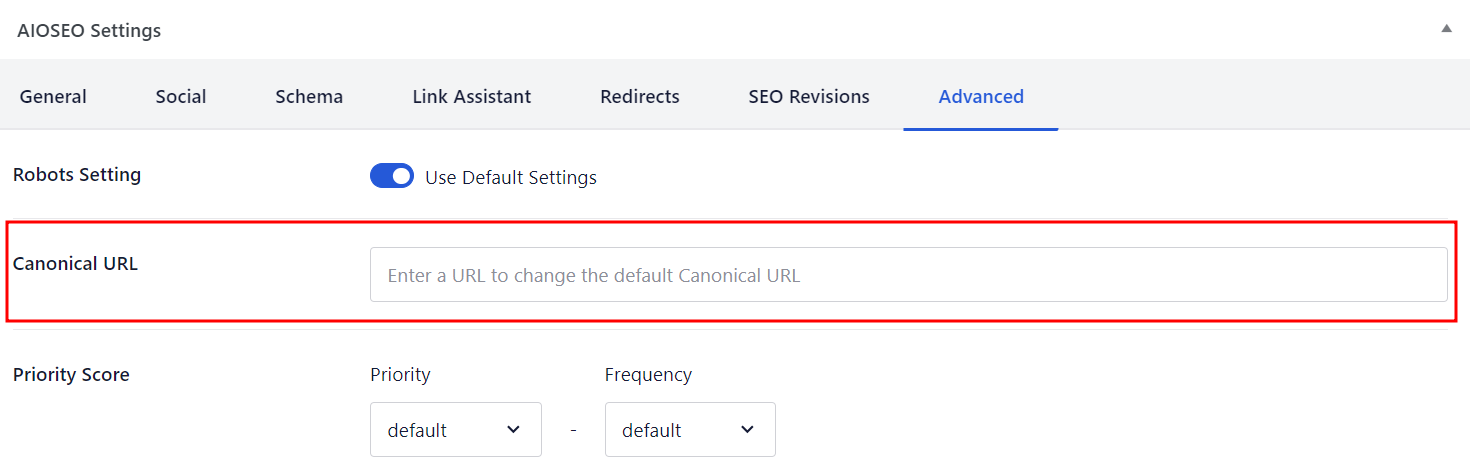View the SEO Revisions tab
Viewport: 1470px width, 472px height.
pos(809,97)
